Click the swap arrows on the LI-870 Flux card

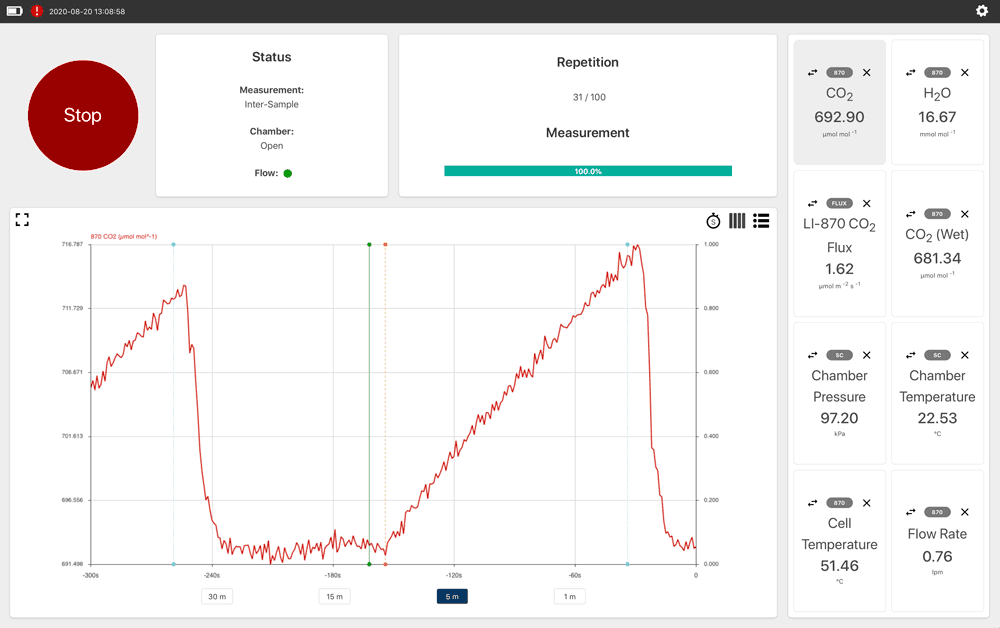click(x=813, y=203)
